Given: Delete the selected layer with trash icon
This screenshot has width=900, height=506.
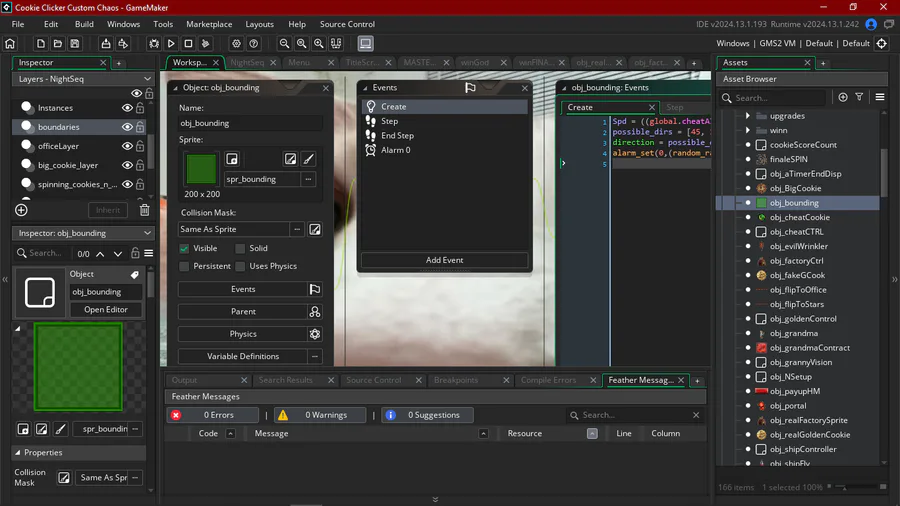Looking at the screenshot, I should [145, 210].
